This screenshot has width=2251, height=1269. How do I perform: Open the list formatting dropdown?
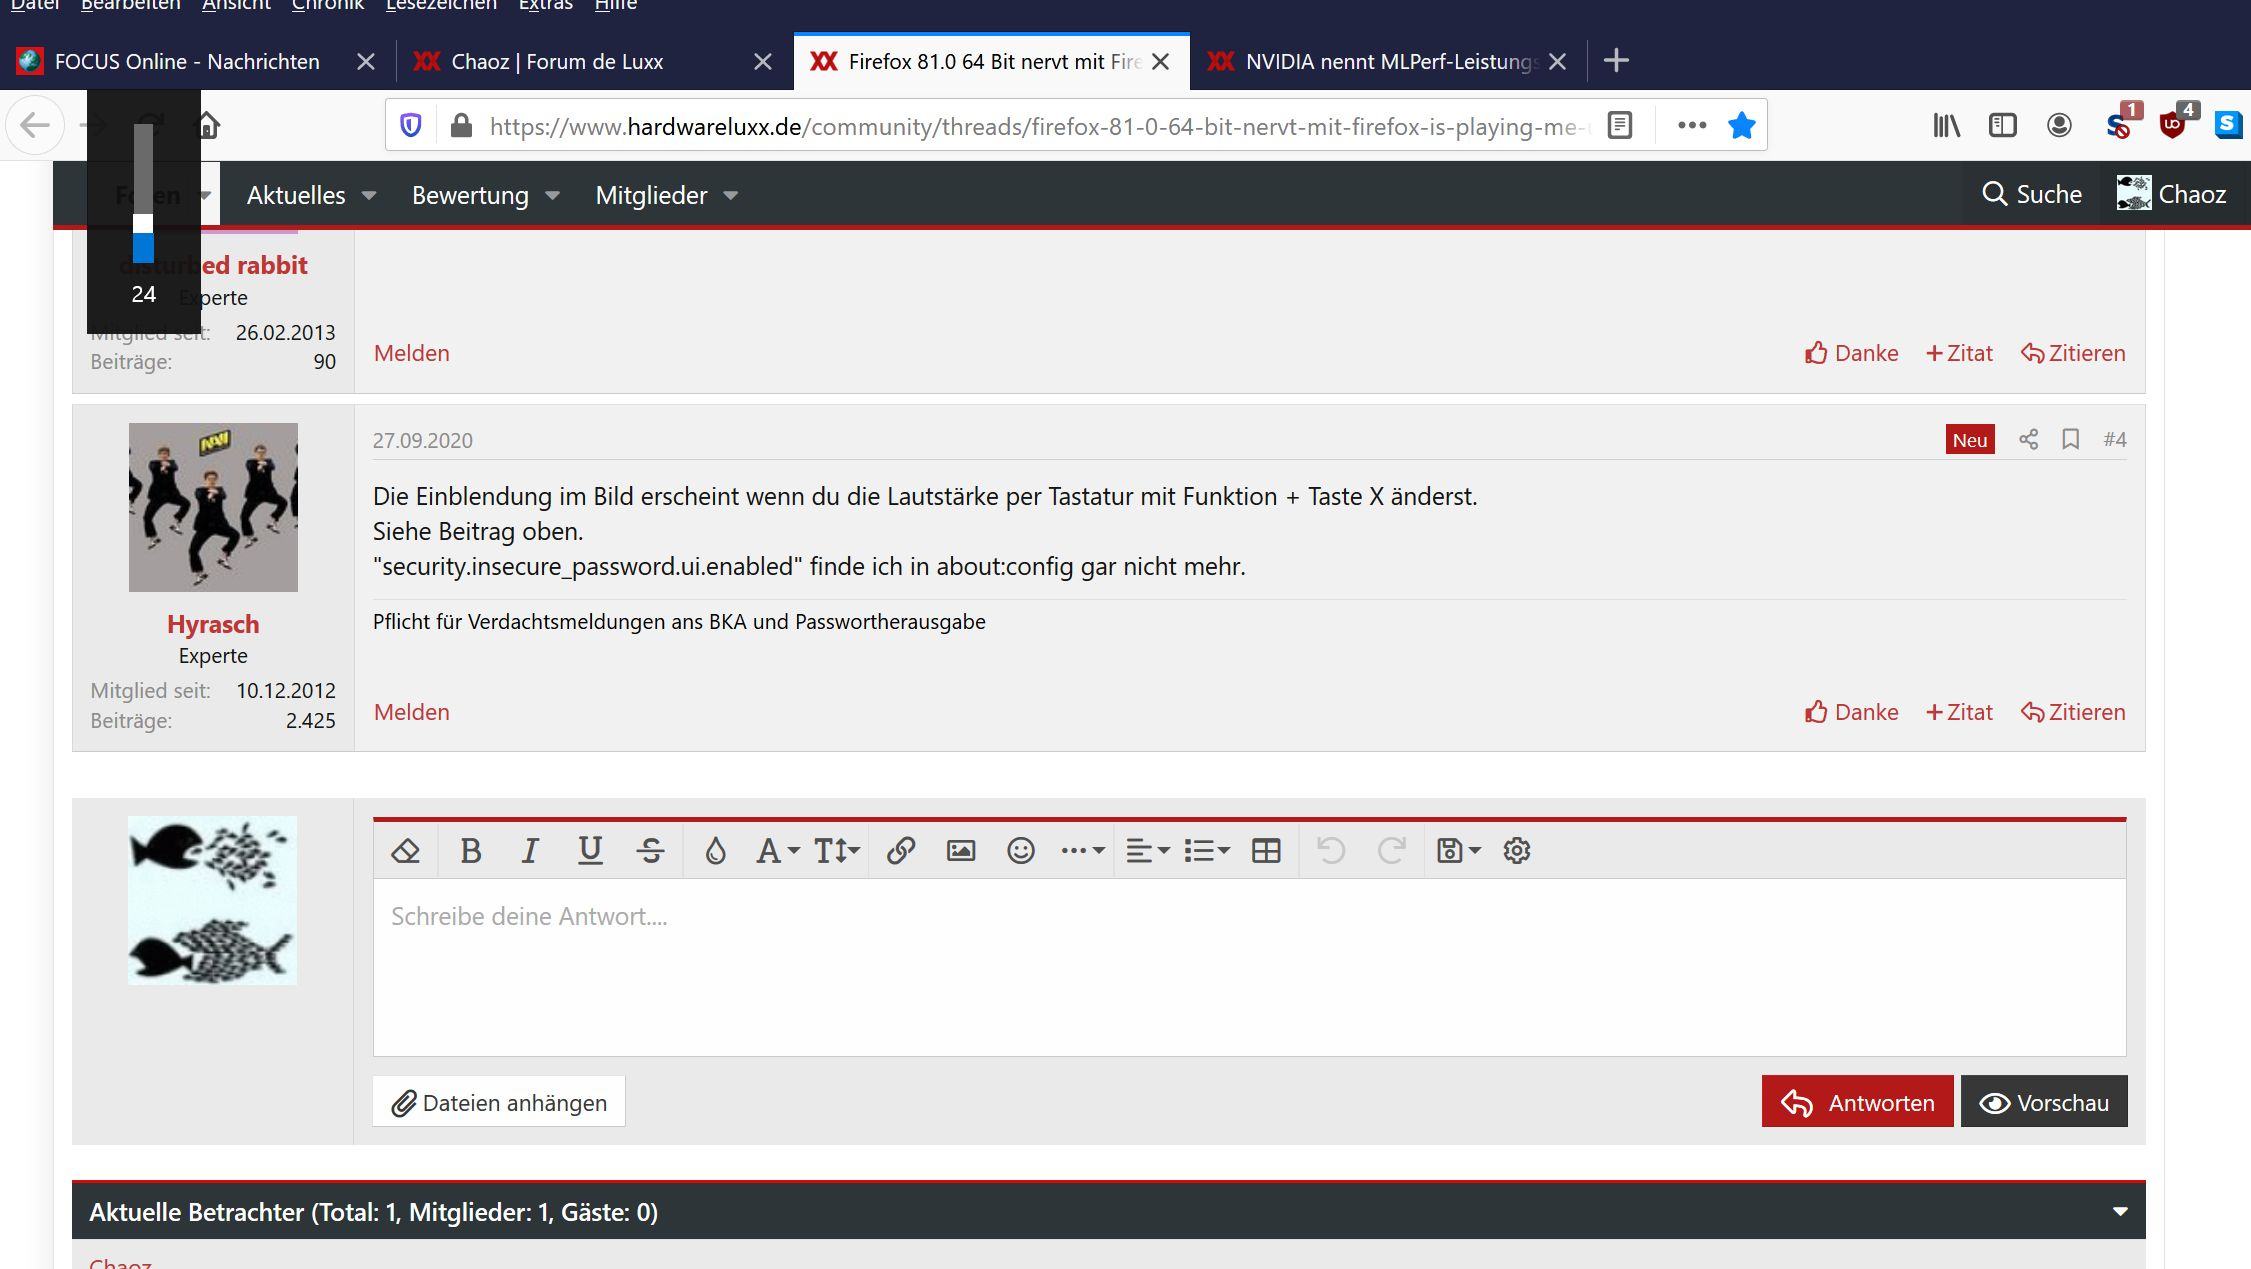click(1206, 851)
